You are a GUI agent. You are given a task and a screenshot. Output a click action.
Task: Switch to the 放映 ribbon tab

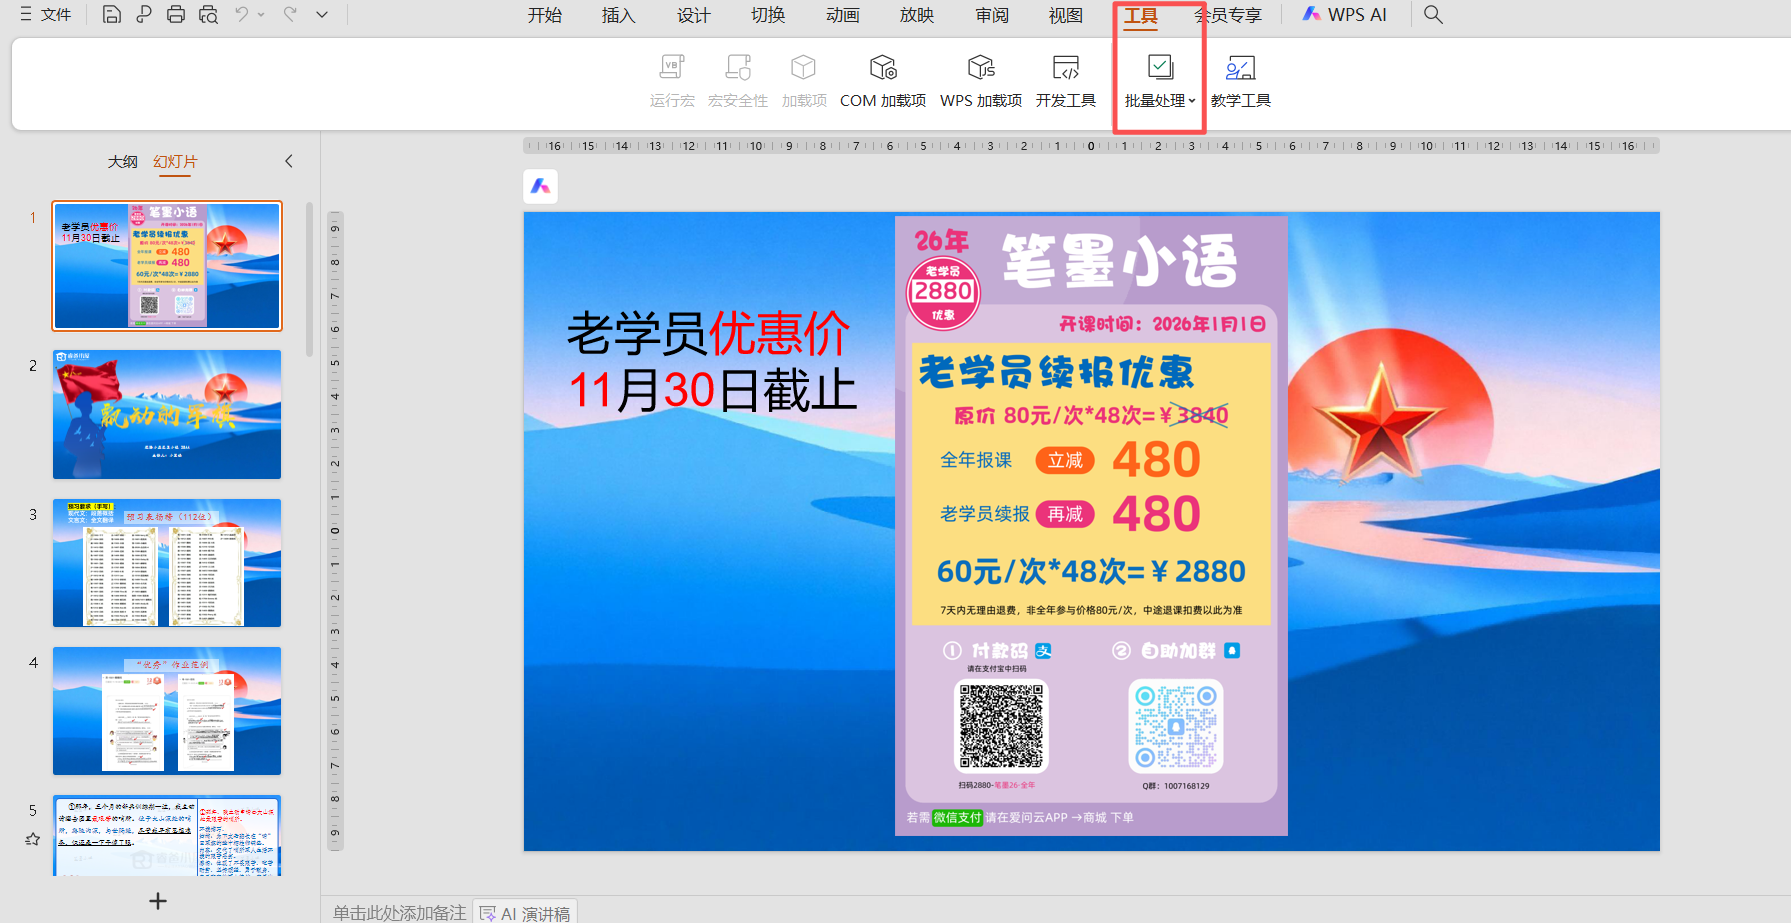917,15
